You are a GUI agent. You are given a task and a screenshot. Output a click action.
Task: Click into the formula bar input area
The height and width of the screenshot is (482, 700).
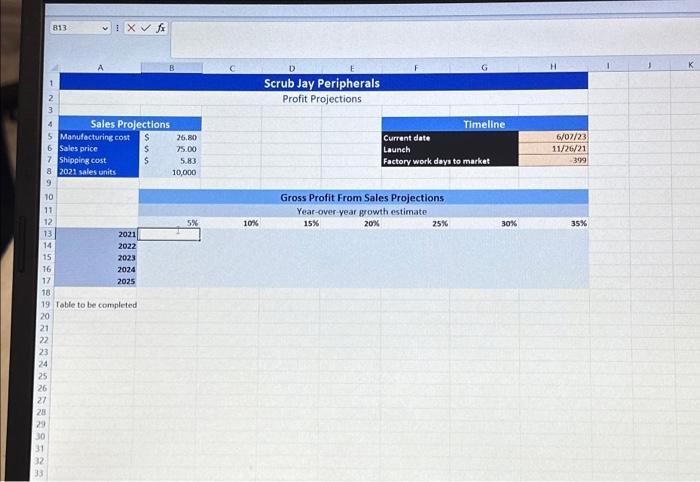(433, 38)
